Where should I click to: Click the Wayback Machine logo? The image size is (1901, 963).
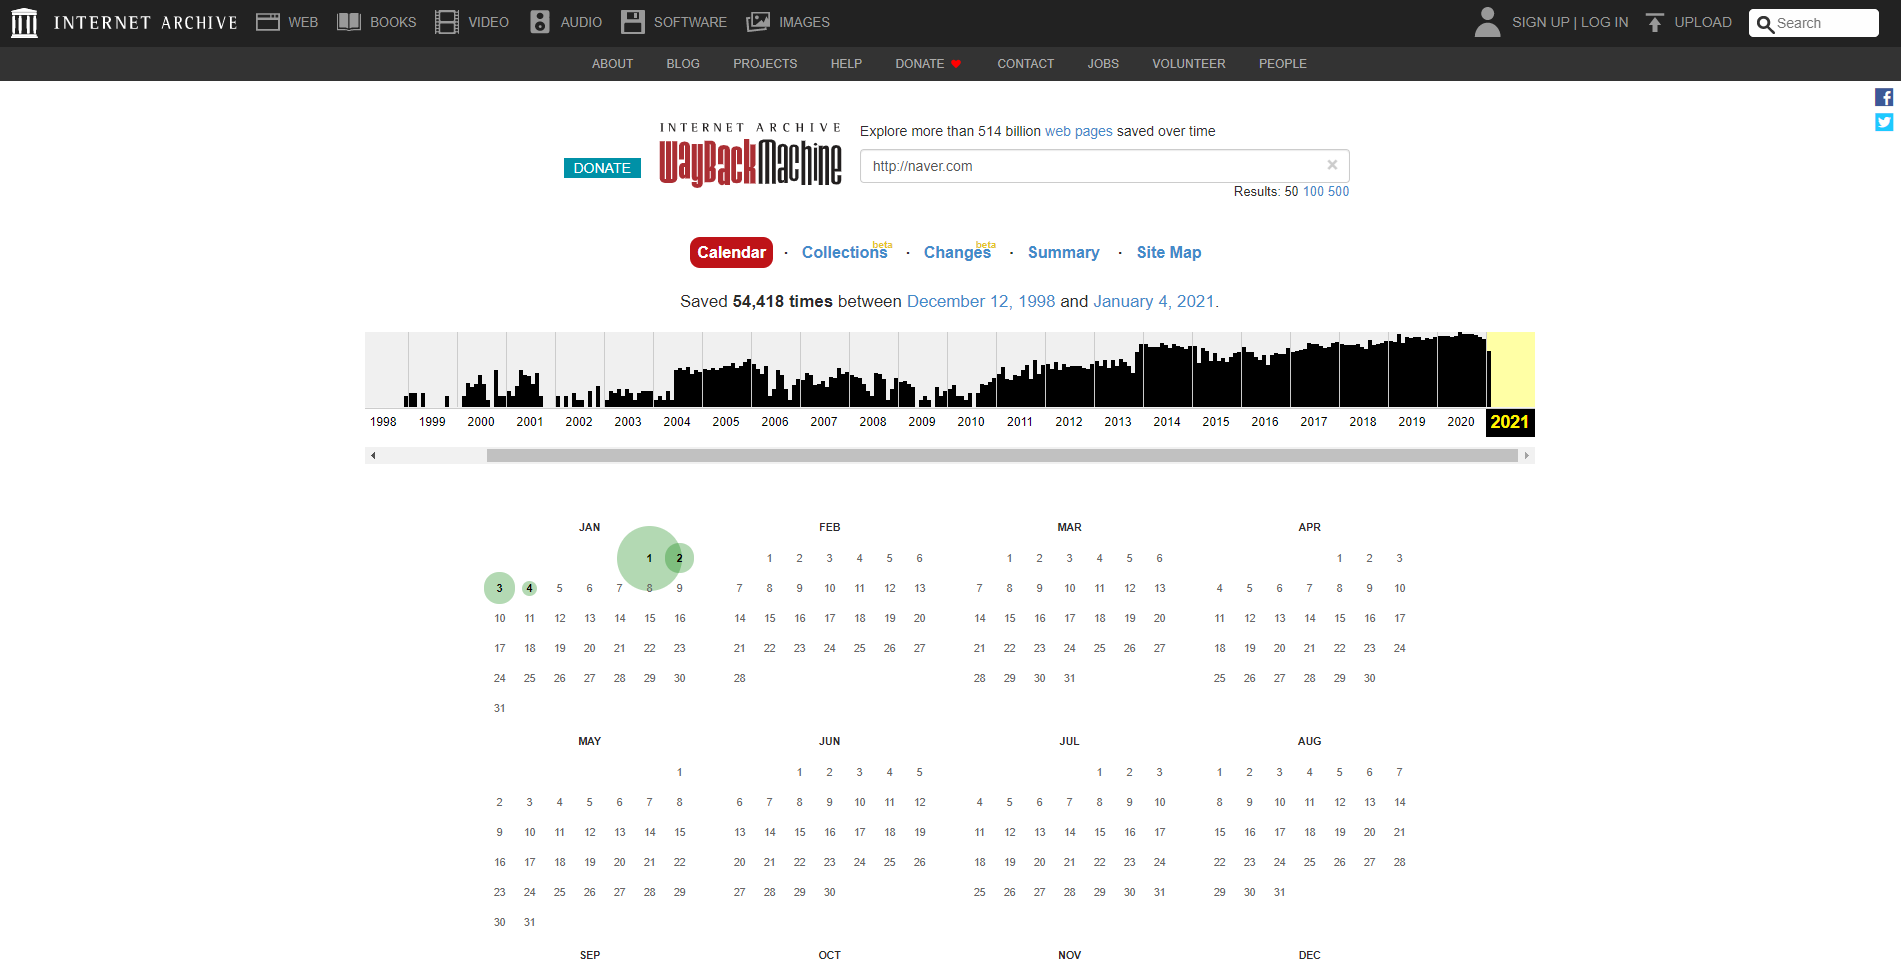[x=750, y=156]
